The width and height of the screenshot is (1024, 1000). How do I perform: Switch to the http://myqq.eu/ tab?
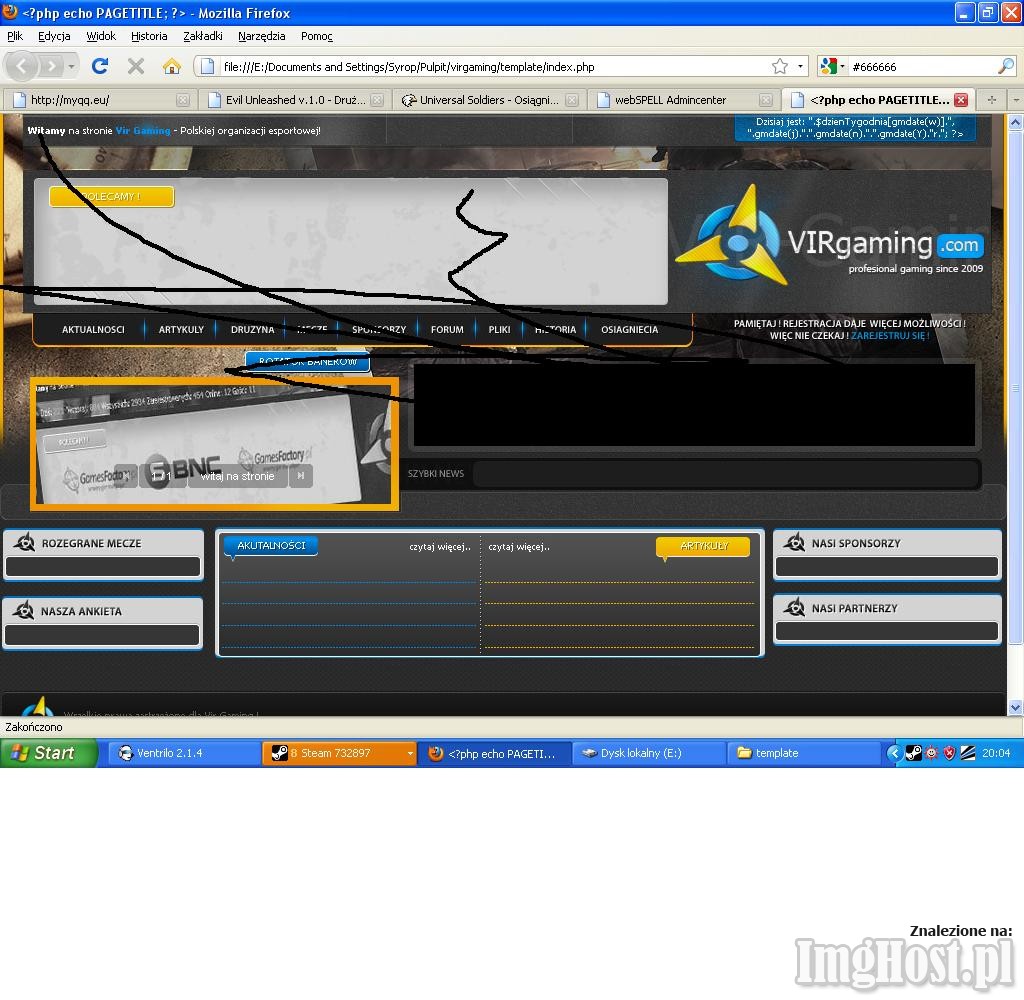coord(99,100)
